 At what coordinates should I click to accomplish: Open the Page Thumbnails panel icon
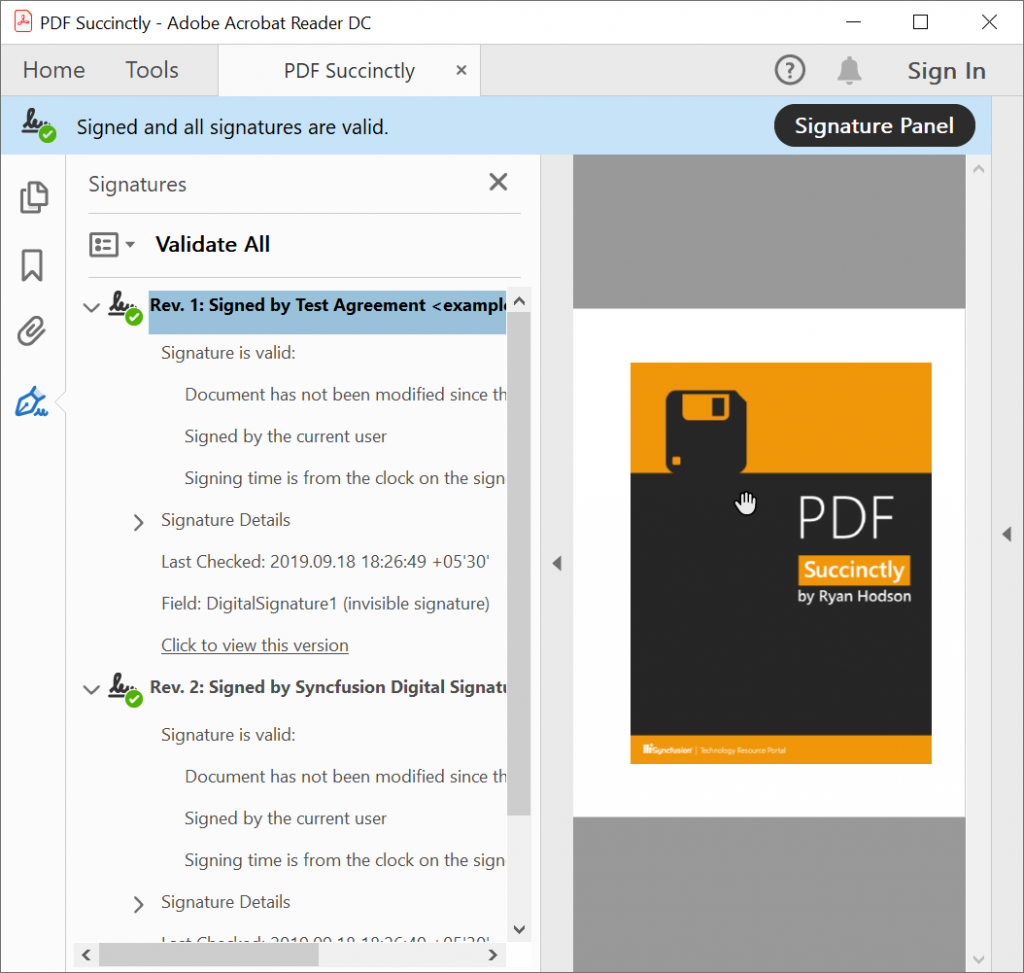click(33, 197)
